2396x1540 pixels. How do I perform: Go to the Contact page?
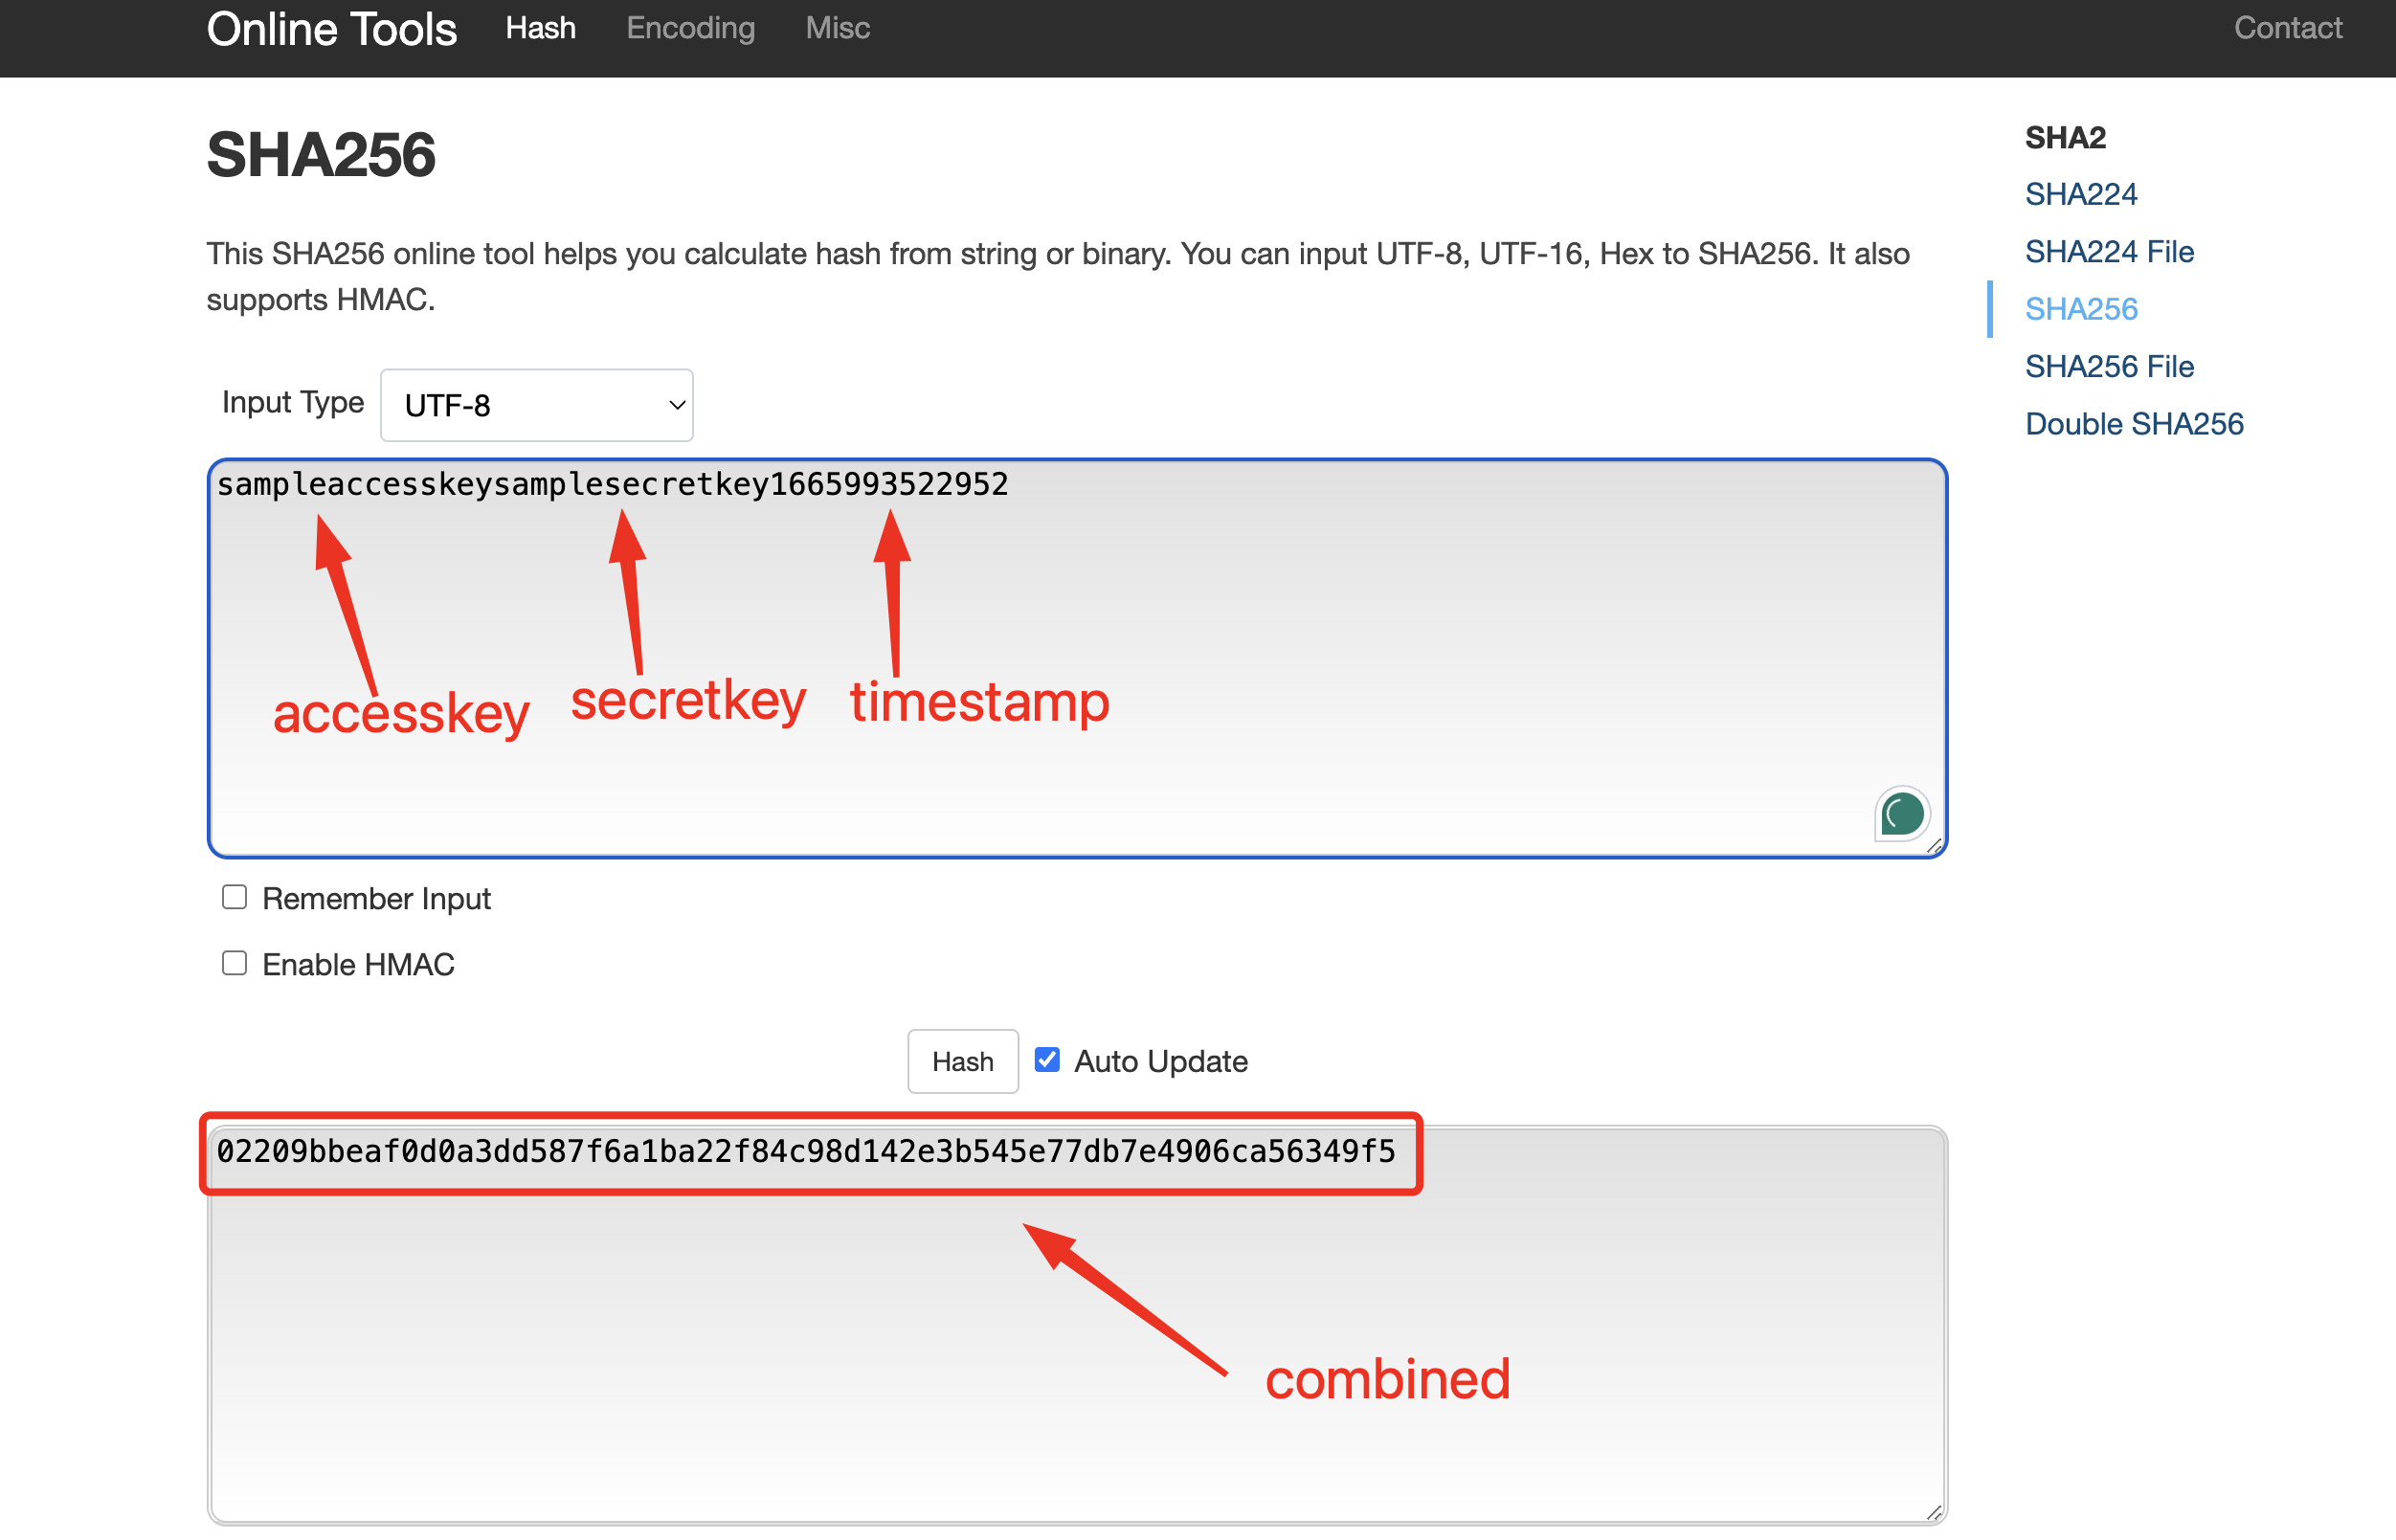click(2287, 28)
